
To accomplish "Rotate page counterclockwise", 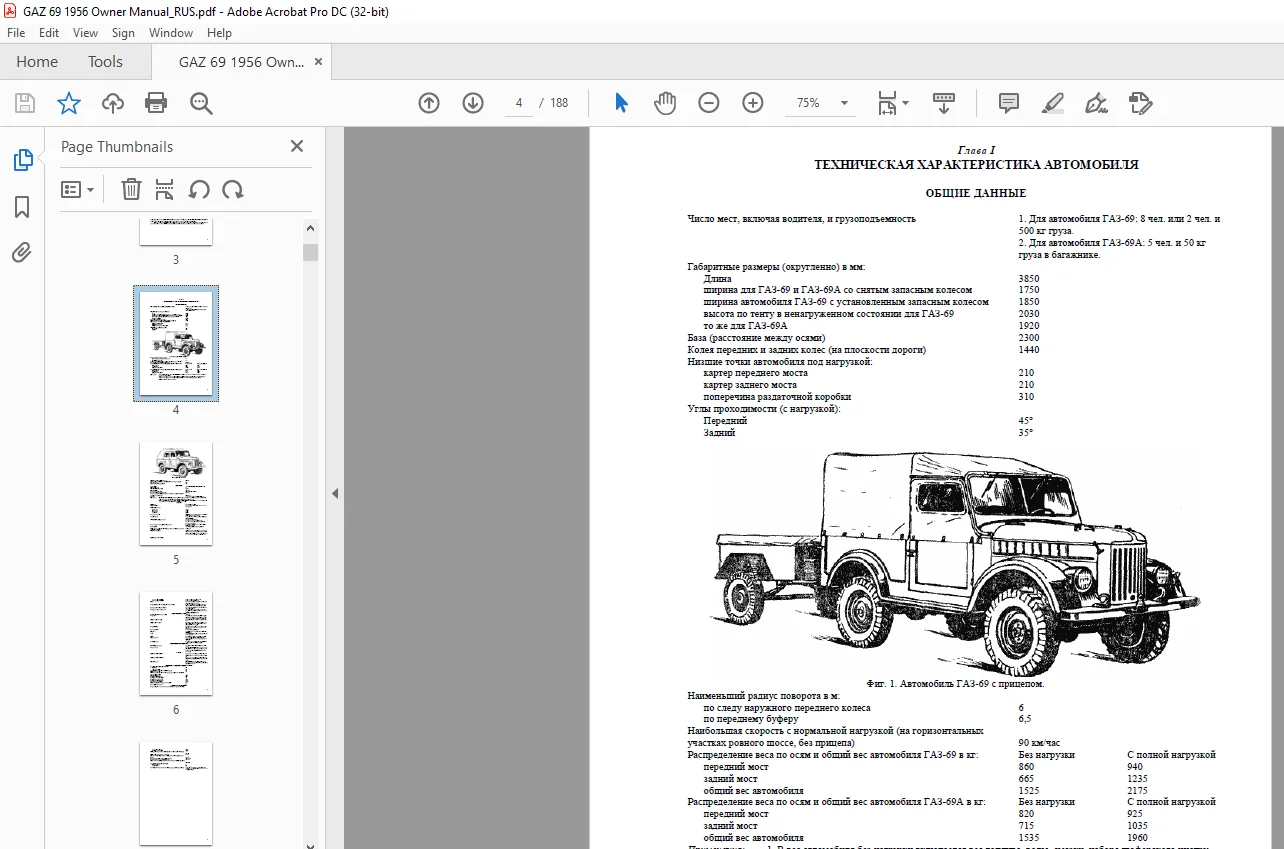I will [x=199, y=189].
